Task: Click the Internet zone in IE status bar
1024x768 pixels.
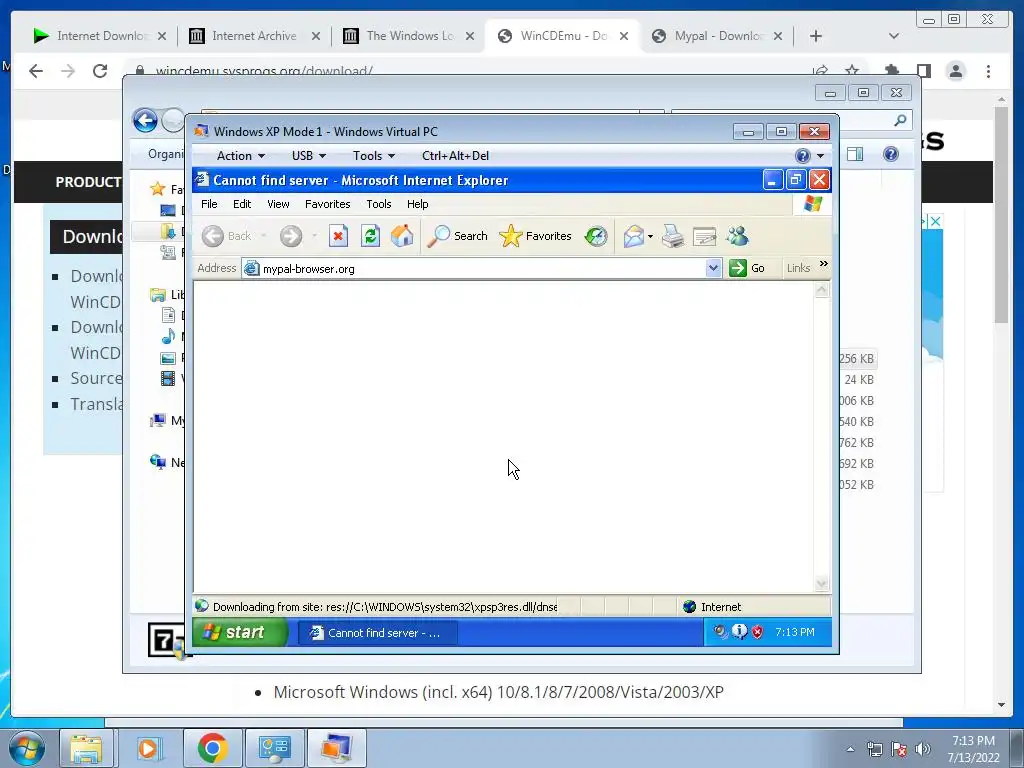Action: pyautogui.click(x=712, y=607)
